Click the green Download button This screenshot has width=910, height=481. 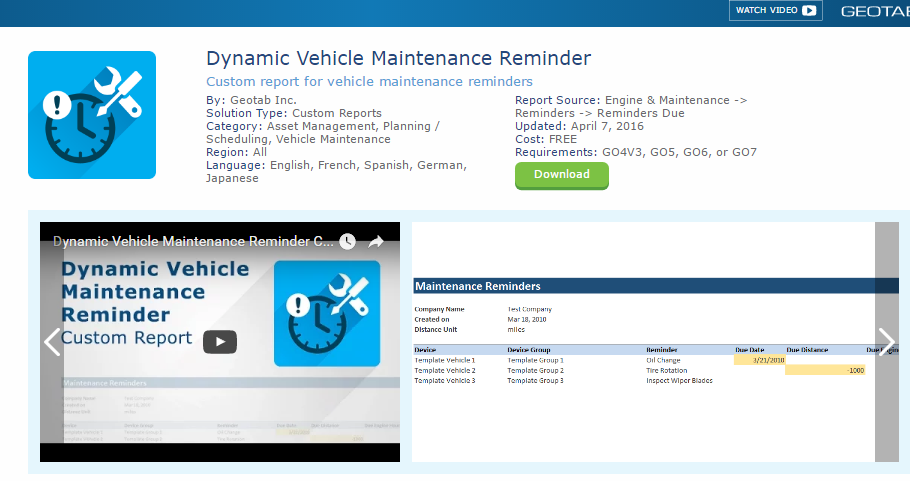(x=562, y=175)
